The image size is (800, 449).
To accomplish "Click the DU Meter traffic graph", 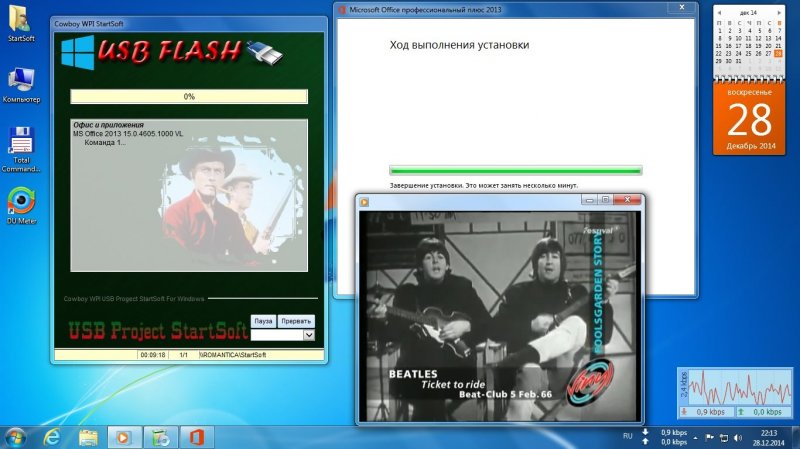I will 739,387.
